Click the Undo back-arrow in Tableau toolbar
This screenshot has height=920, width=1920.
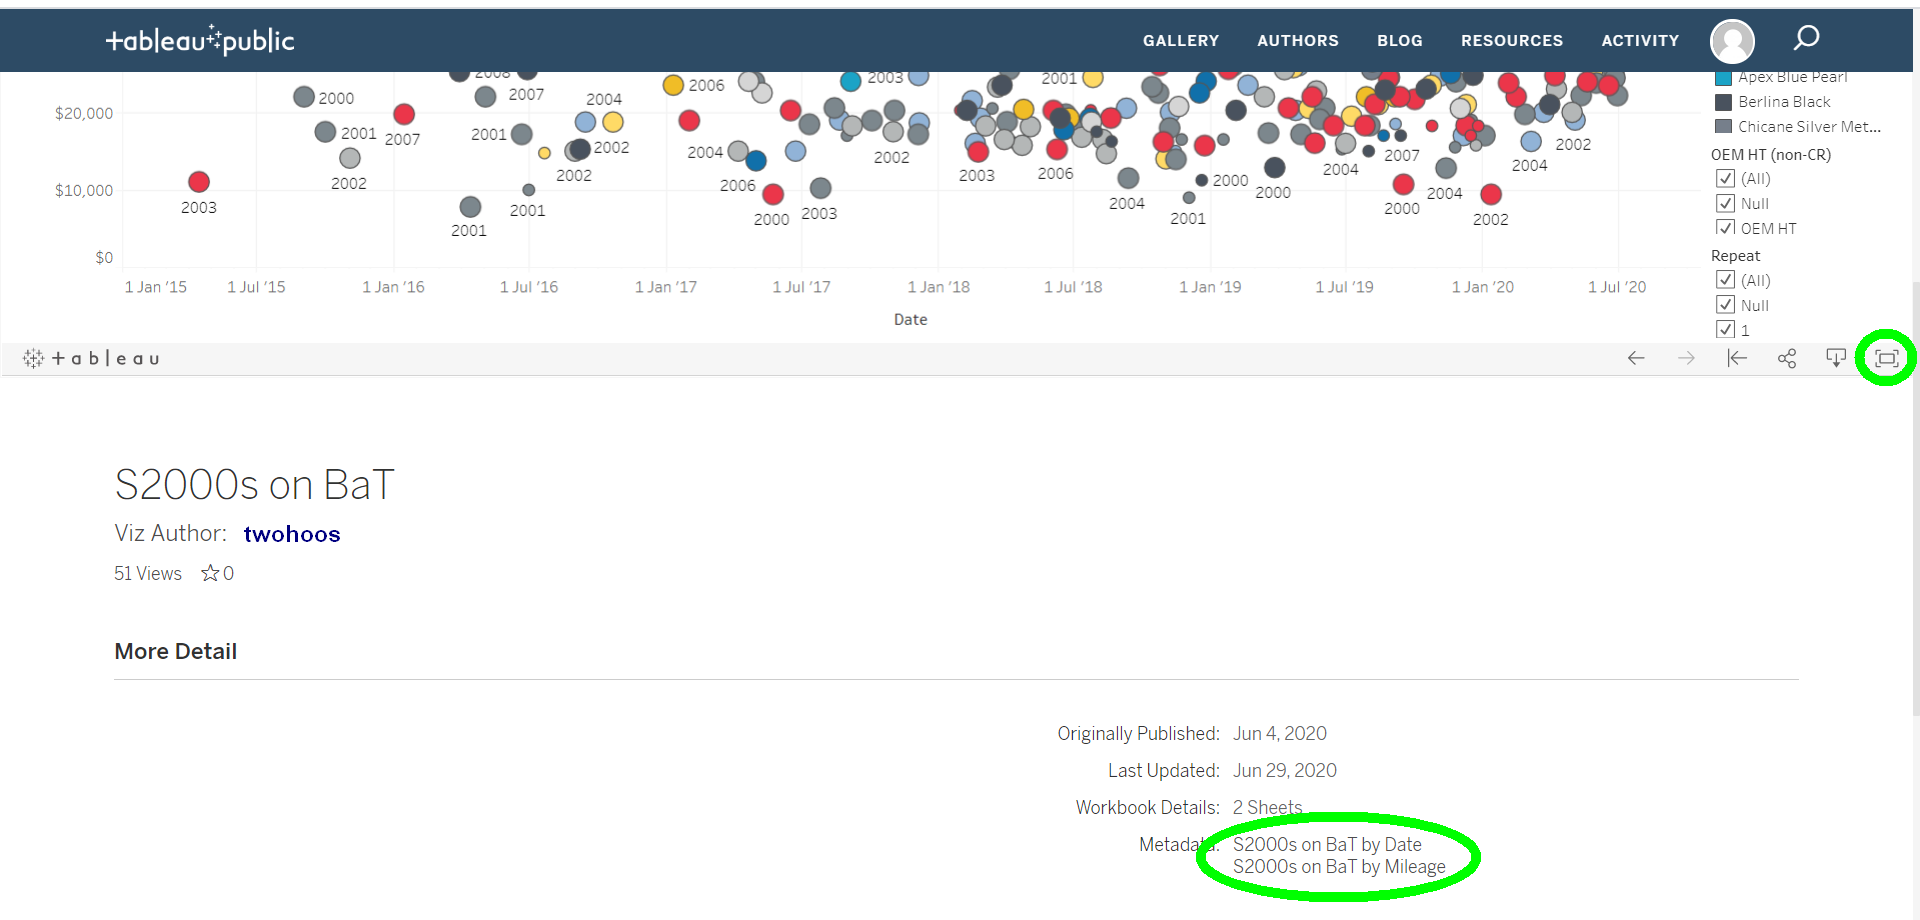[x=1636, y=358]
